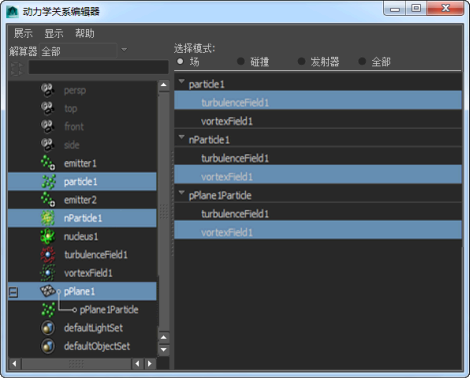The image size is (470, 378).
Task: Open the 显示 menu
Action: click(x=54, y=33)
